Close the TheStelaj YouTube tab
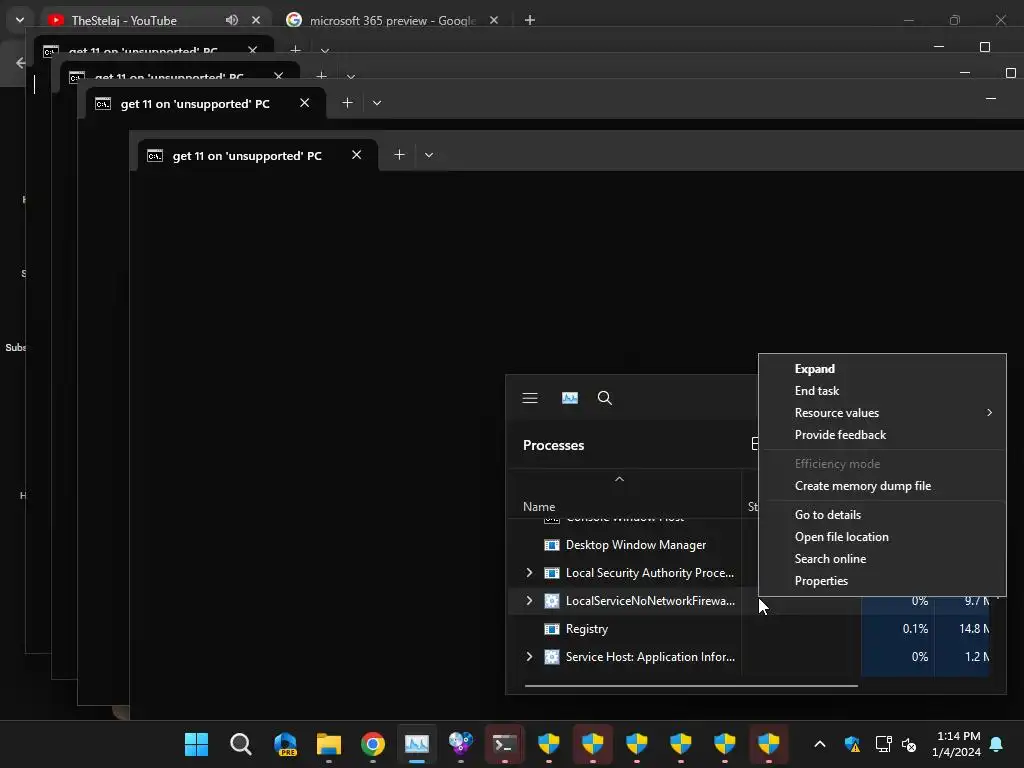The image size is (1024, 768). (256, 20)
